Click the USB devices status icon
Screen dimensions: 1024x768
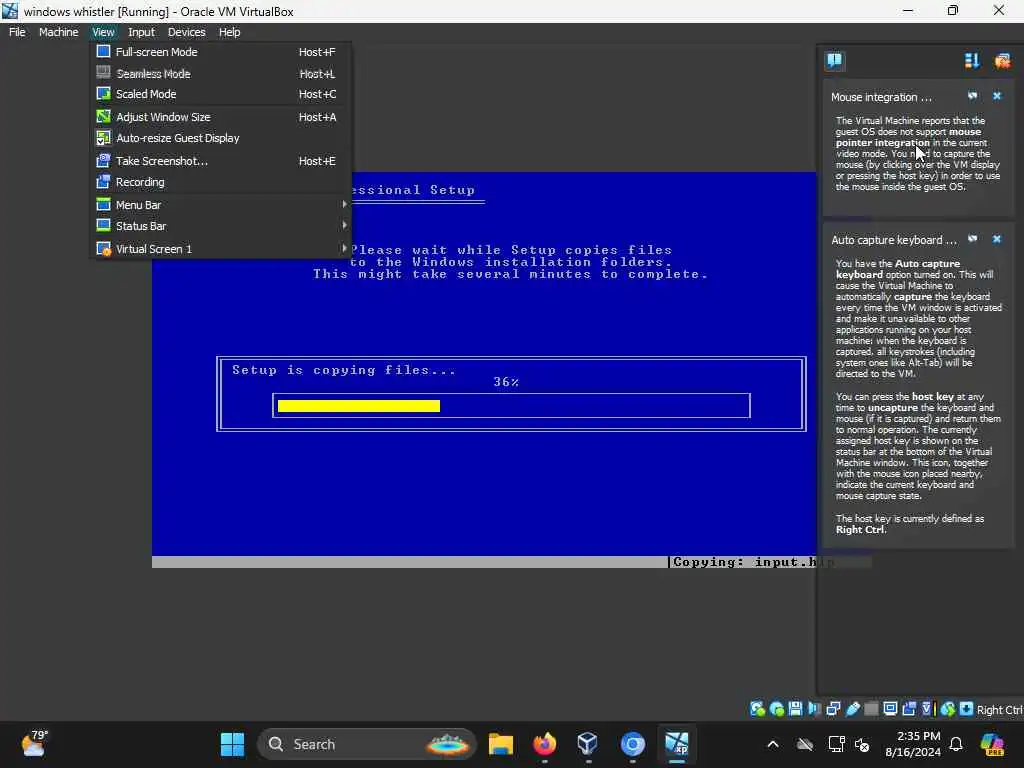(853, 709)
